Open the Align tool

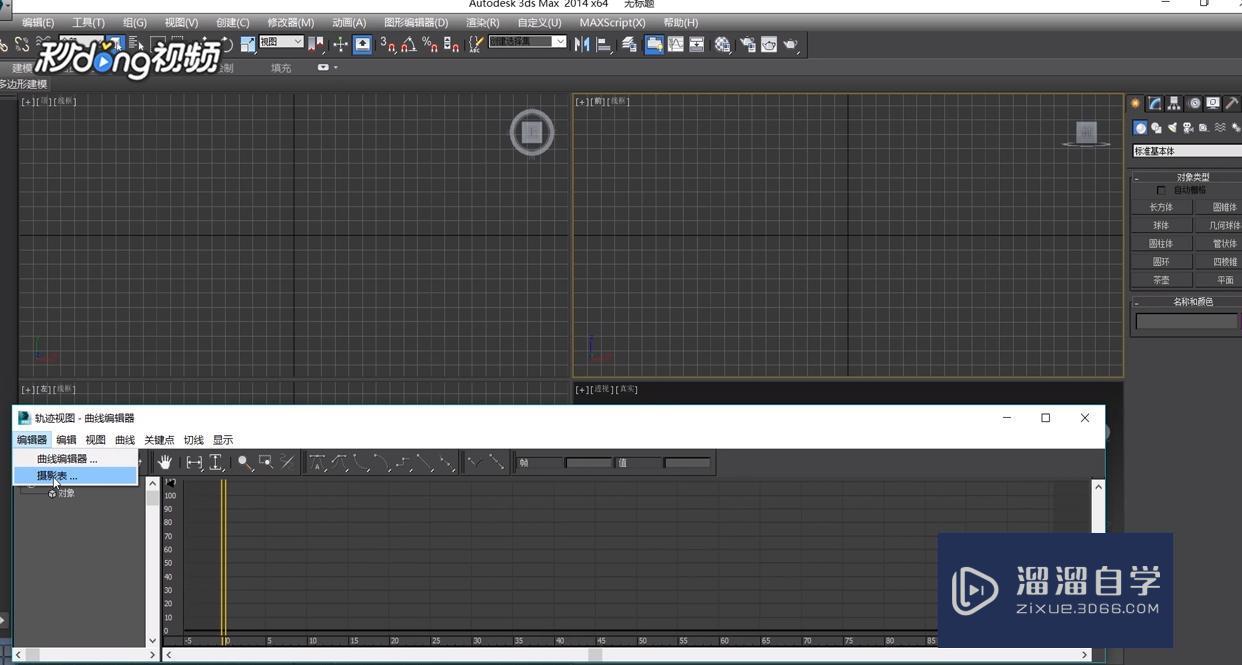605,44
